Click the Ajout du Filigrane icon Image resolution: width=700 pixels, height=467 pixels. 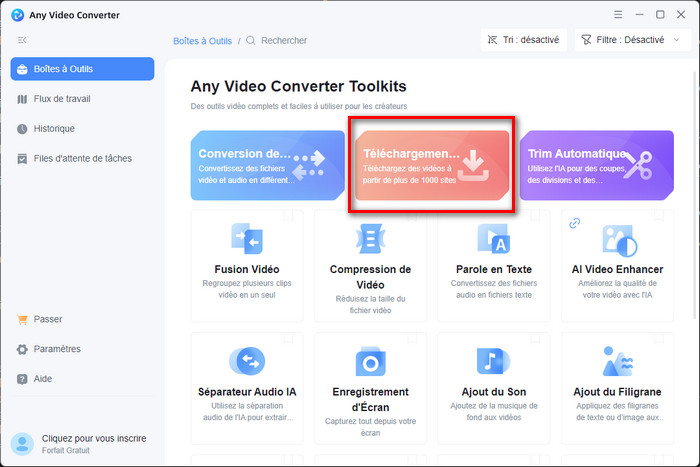tap(618, 361)
